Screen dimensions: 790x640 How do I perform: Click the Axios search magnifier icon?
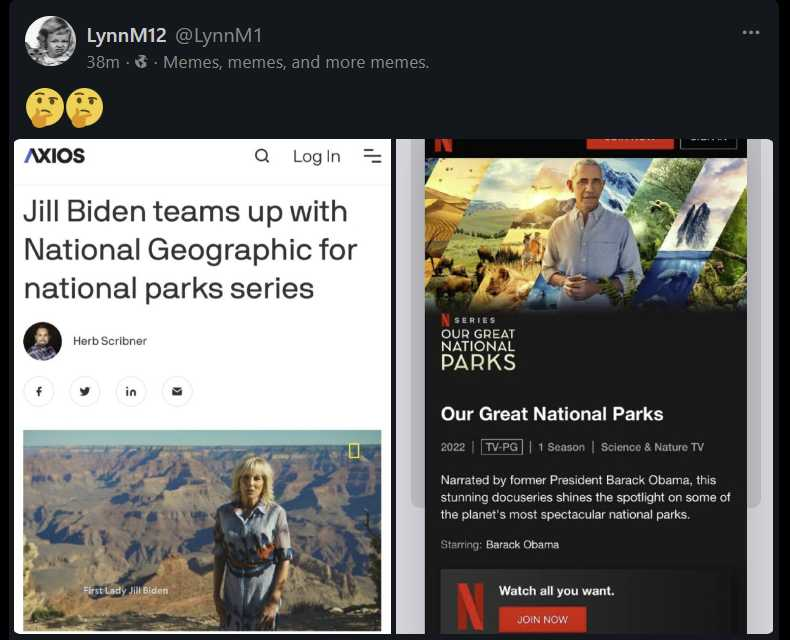262,156
